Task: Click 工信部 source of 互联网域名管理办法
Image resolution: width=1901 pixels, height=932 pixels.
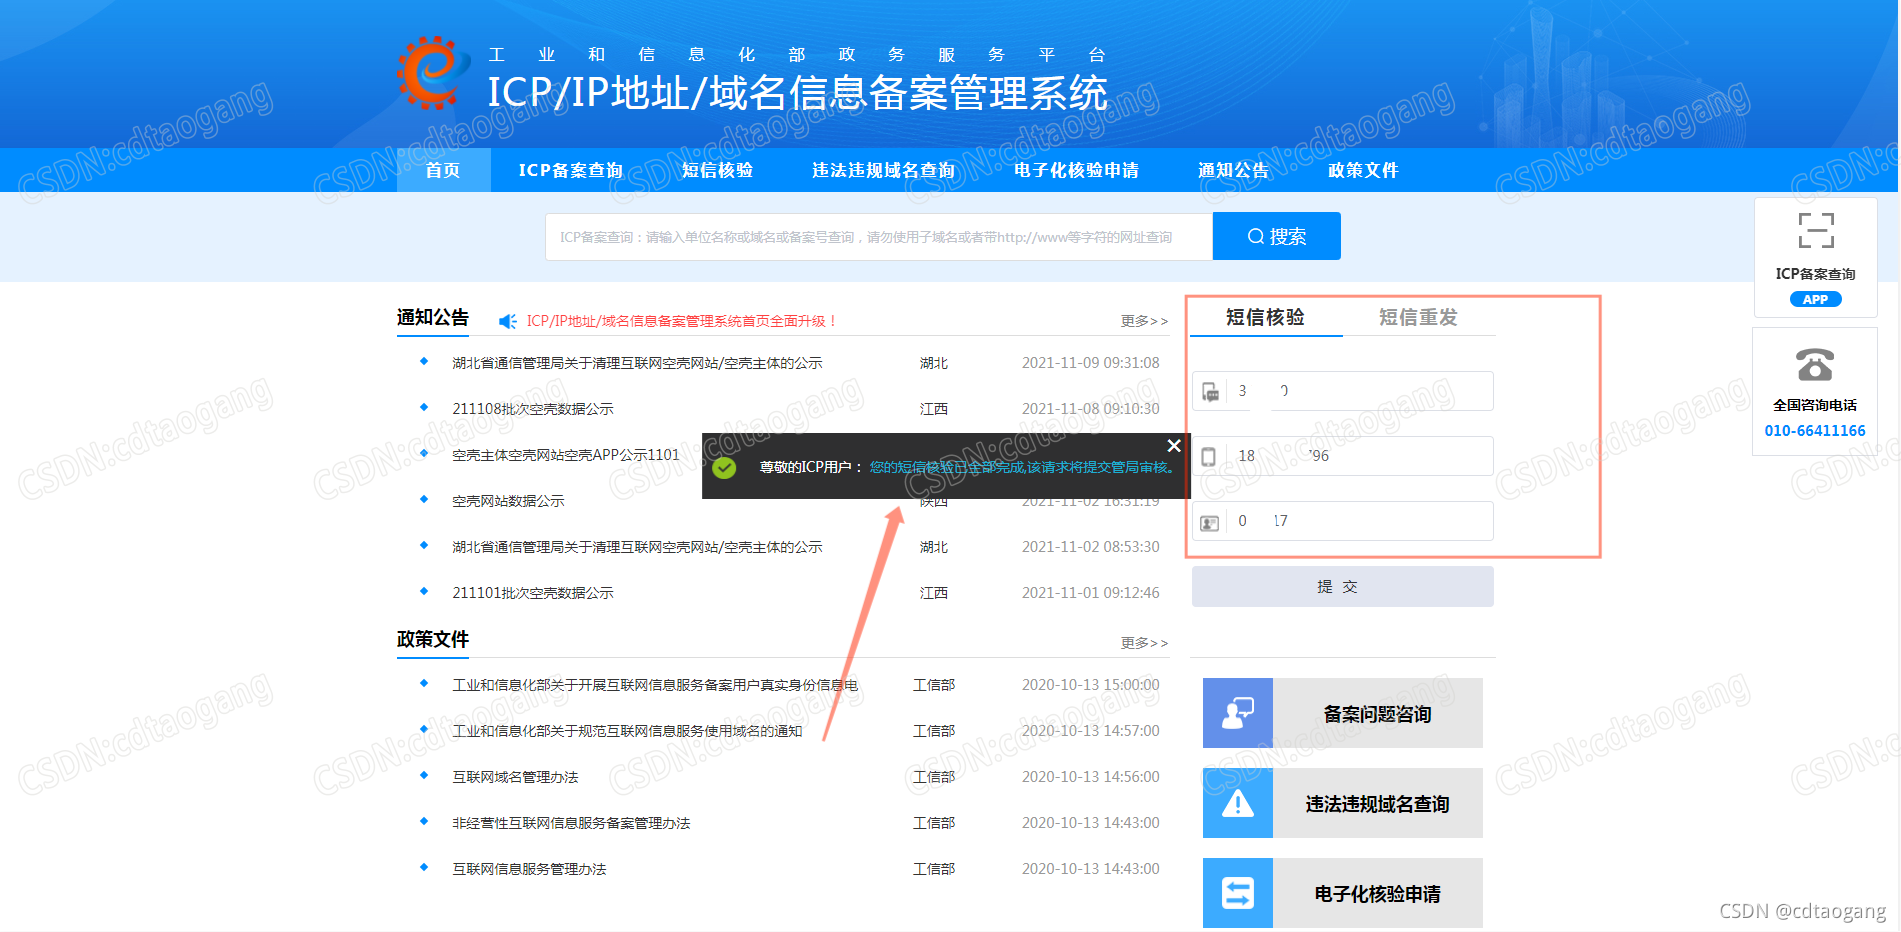Action: click(x=934, y=777)
